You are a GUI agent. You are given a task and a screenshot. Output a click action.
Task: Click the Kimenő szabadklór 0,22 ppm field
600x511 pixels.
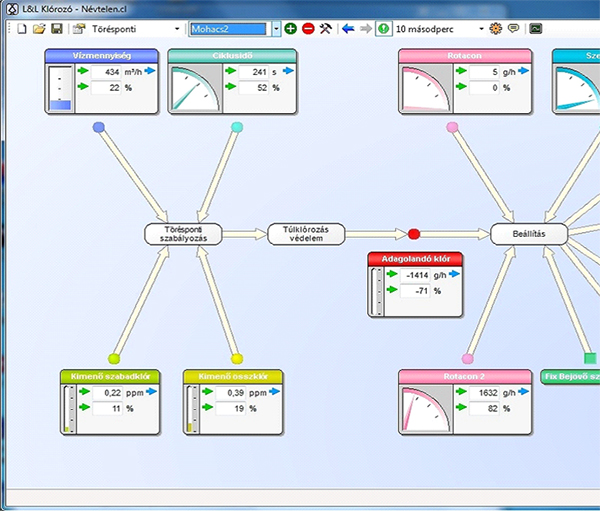tap(108, 392)
